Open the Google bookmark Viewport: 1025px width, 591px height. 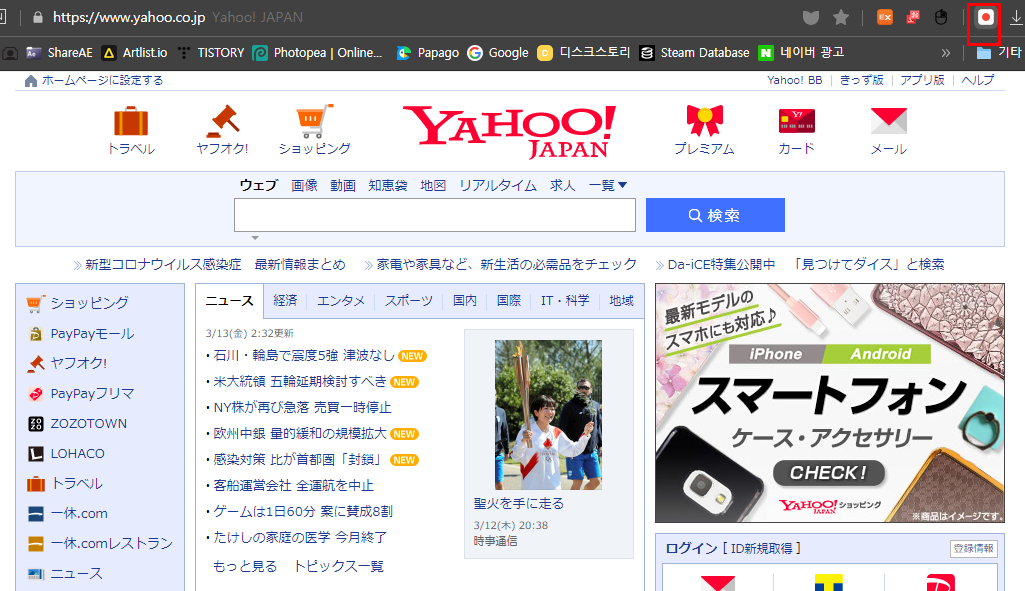click(x=498, y=53)
